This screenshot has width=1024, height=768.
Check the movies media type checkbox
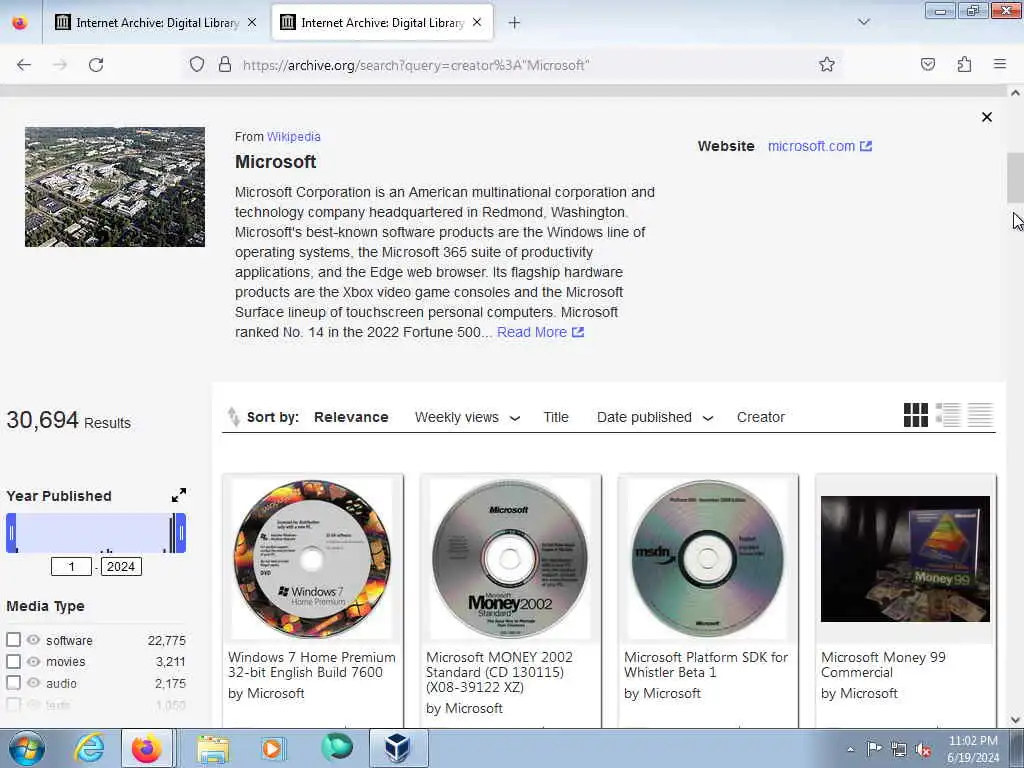tap(13, 662)
